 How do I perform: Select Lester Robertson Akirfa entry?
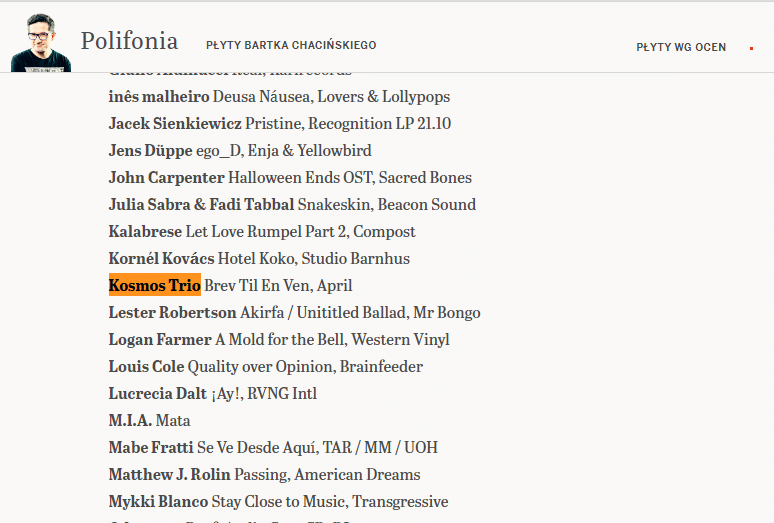coord(295,313)
